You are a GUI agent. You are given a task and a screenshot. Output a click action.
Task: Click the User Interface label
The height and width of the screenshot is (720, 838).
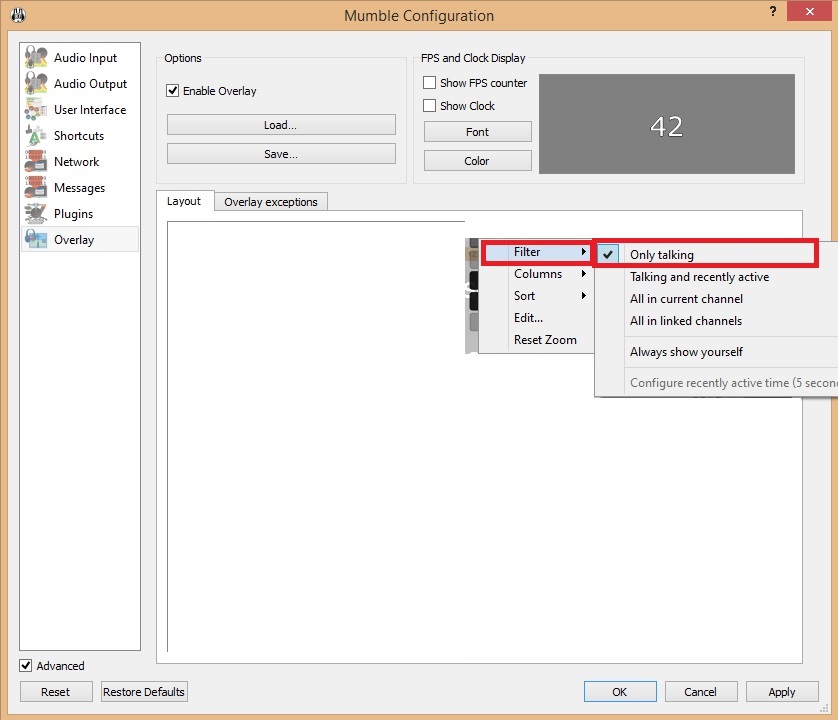[x=90, y=110]
